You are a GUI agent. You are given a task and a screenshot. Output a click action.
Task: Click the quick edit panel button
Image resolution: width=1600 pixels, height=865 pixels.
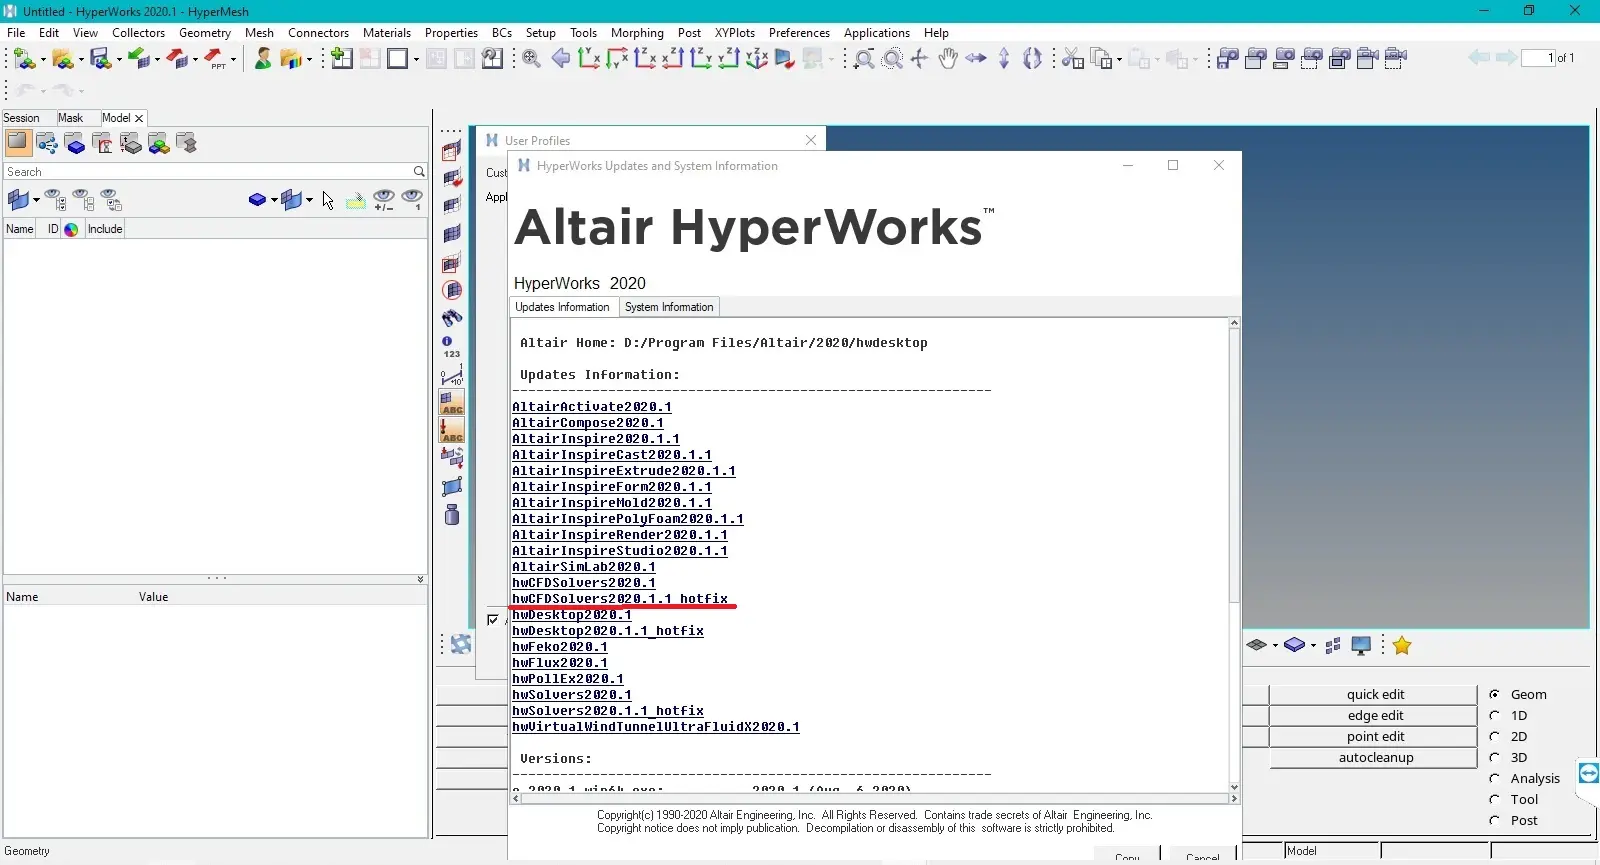pos(1375,695)
